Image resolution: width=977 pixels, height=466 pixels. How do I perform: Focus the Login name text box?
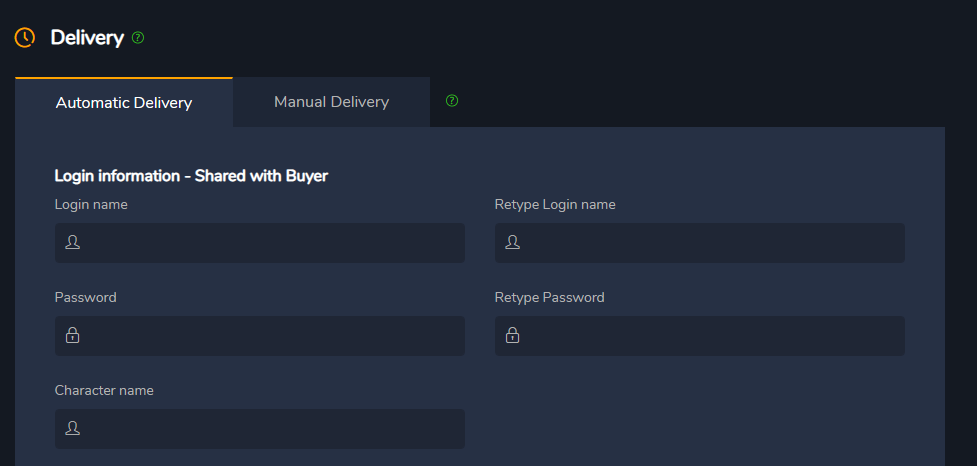(270, 243)
